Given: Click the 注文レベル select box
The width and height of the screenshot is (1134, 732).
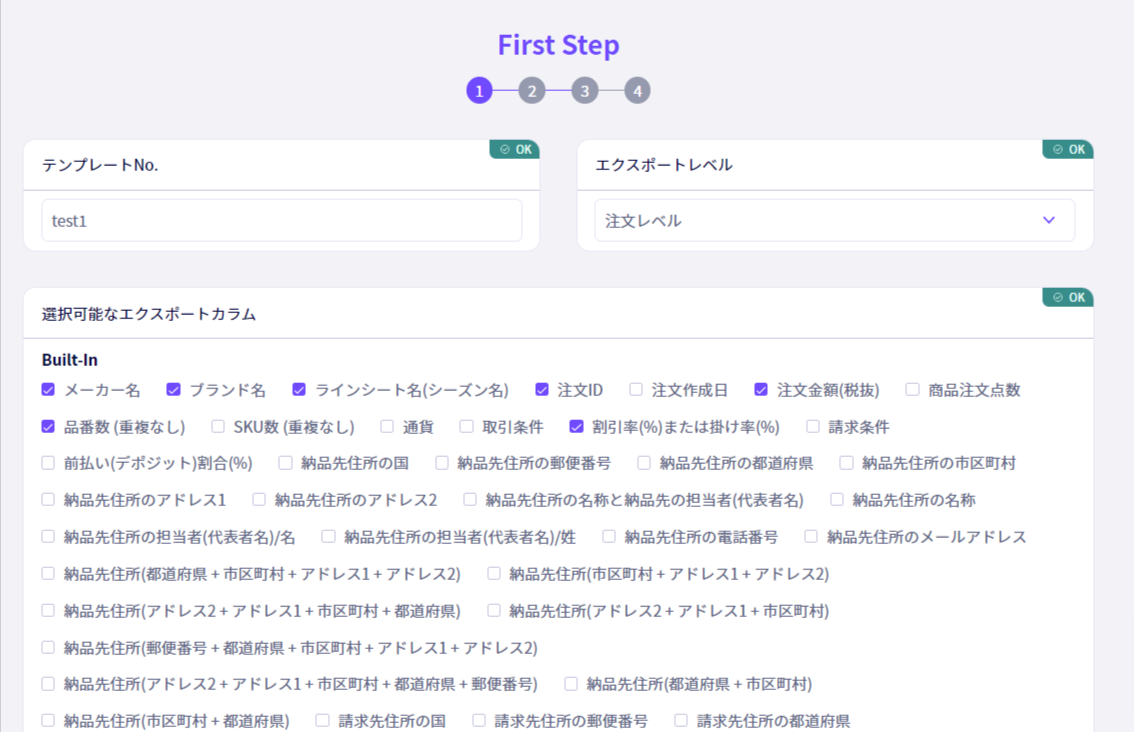Looking at the screenshot, I should coord(835,221).
